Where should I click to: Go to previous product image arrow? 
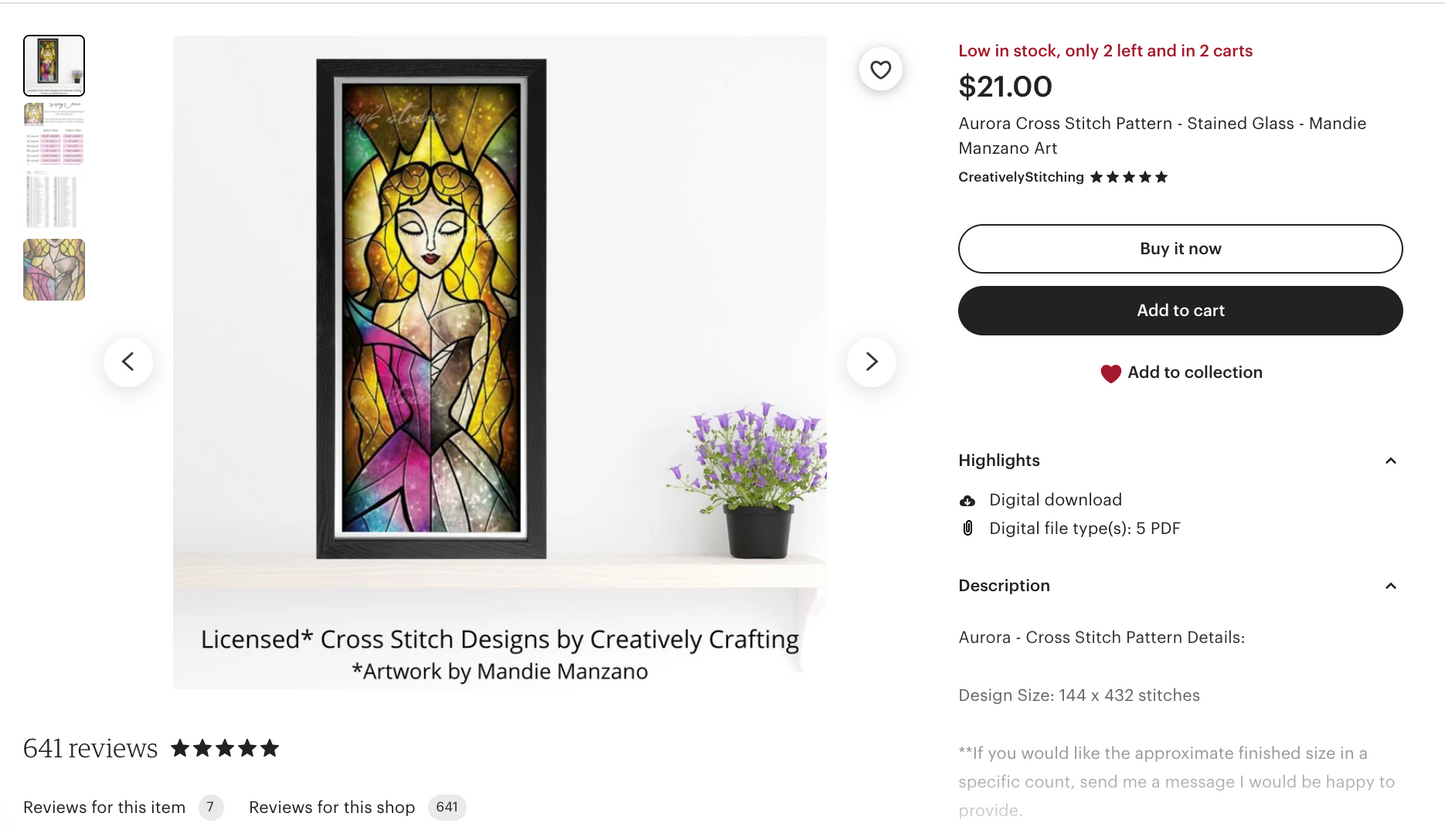click(x=128, y=362)
